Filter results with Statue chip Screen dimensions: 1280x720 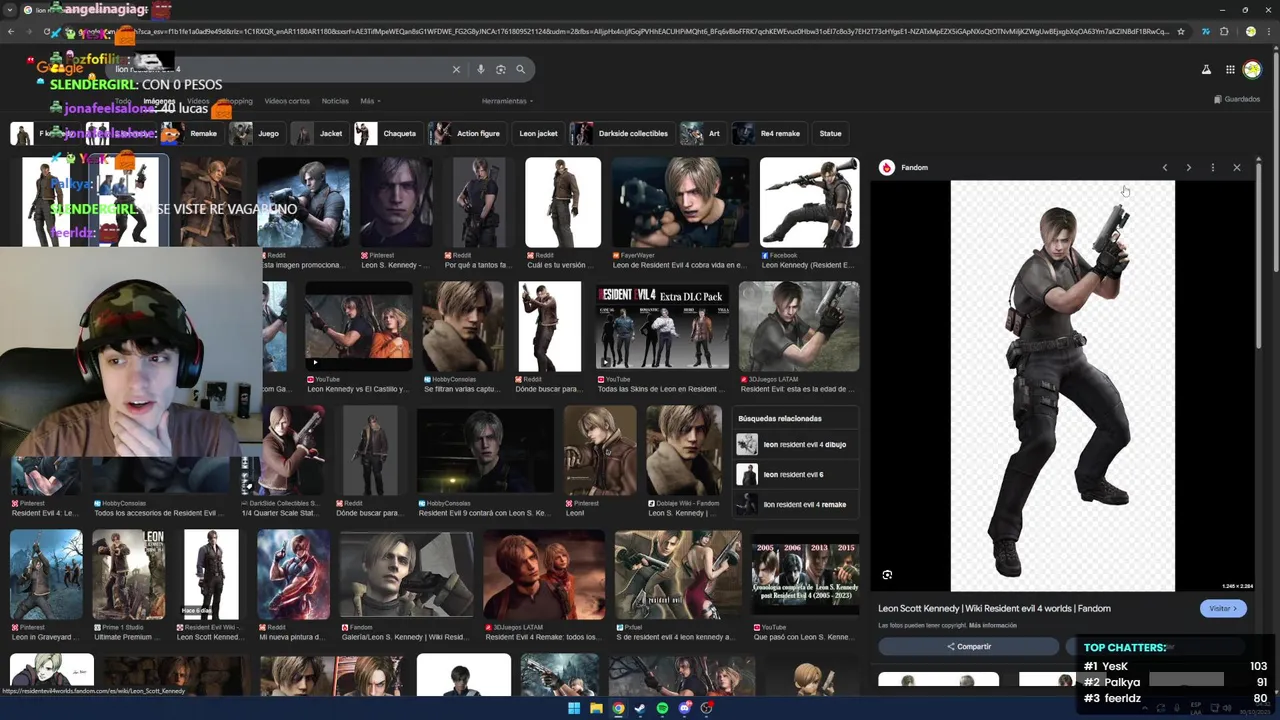830,133
